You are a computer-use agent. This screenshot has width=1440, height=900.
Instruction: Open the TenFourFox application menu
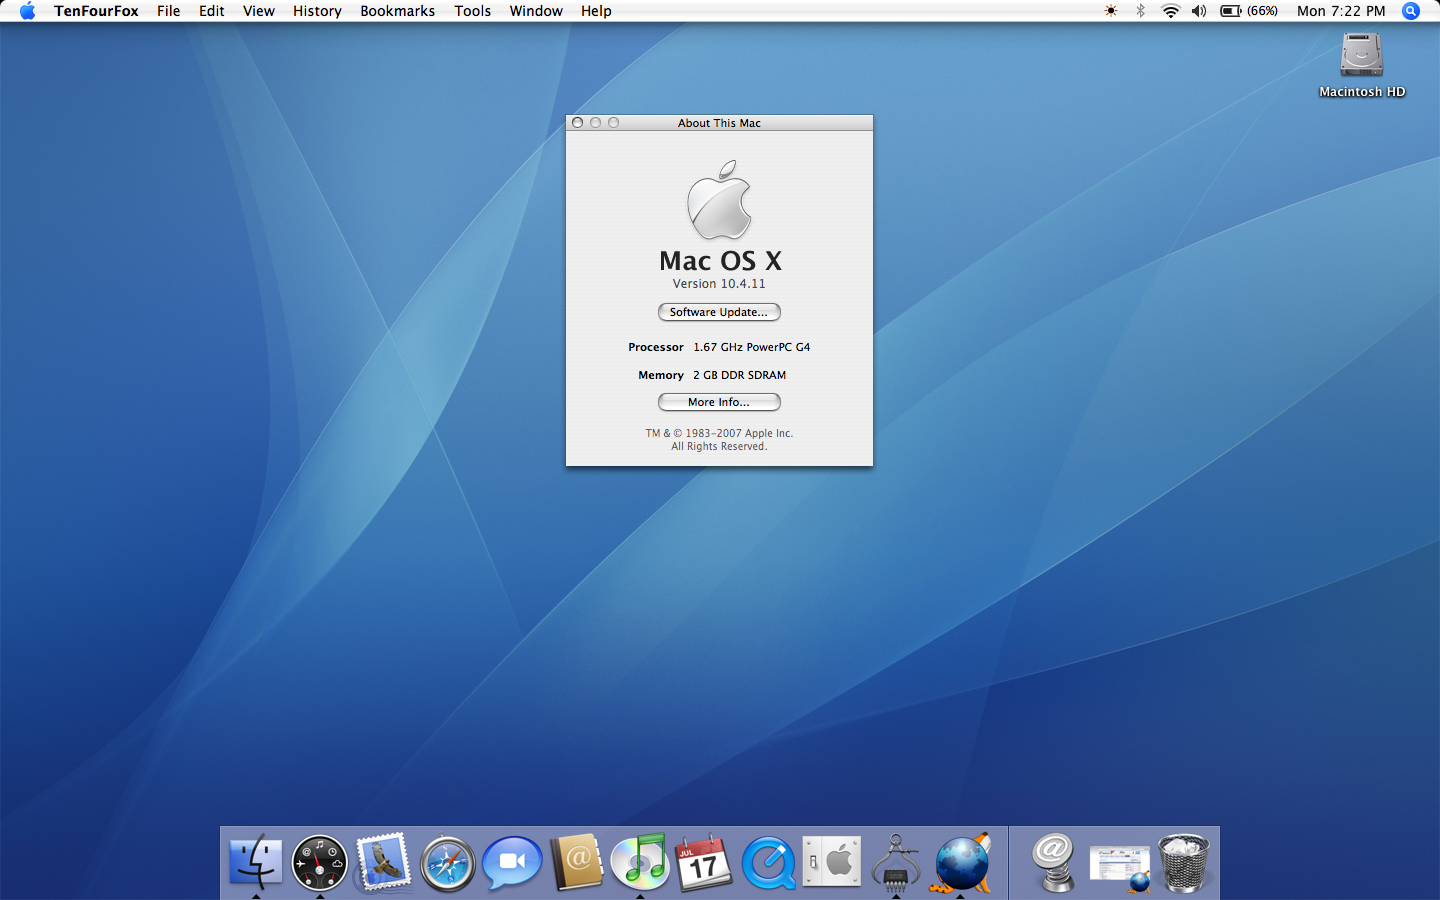point(96,11)
